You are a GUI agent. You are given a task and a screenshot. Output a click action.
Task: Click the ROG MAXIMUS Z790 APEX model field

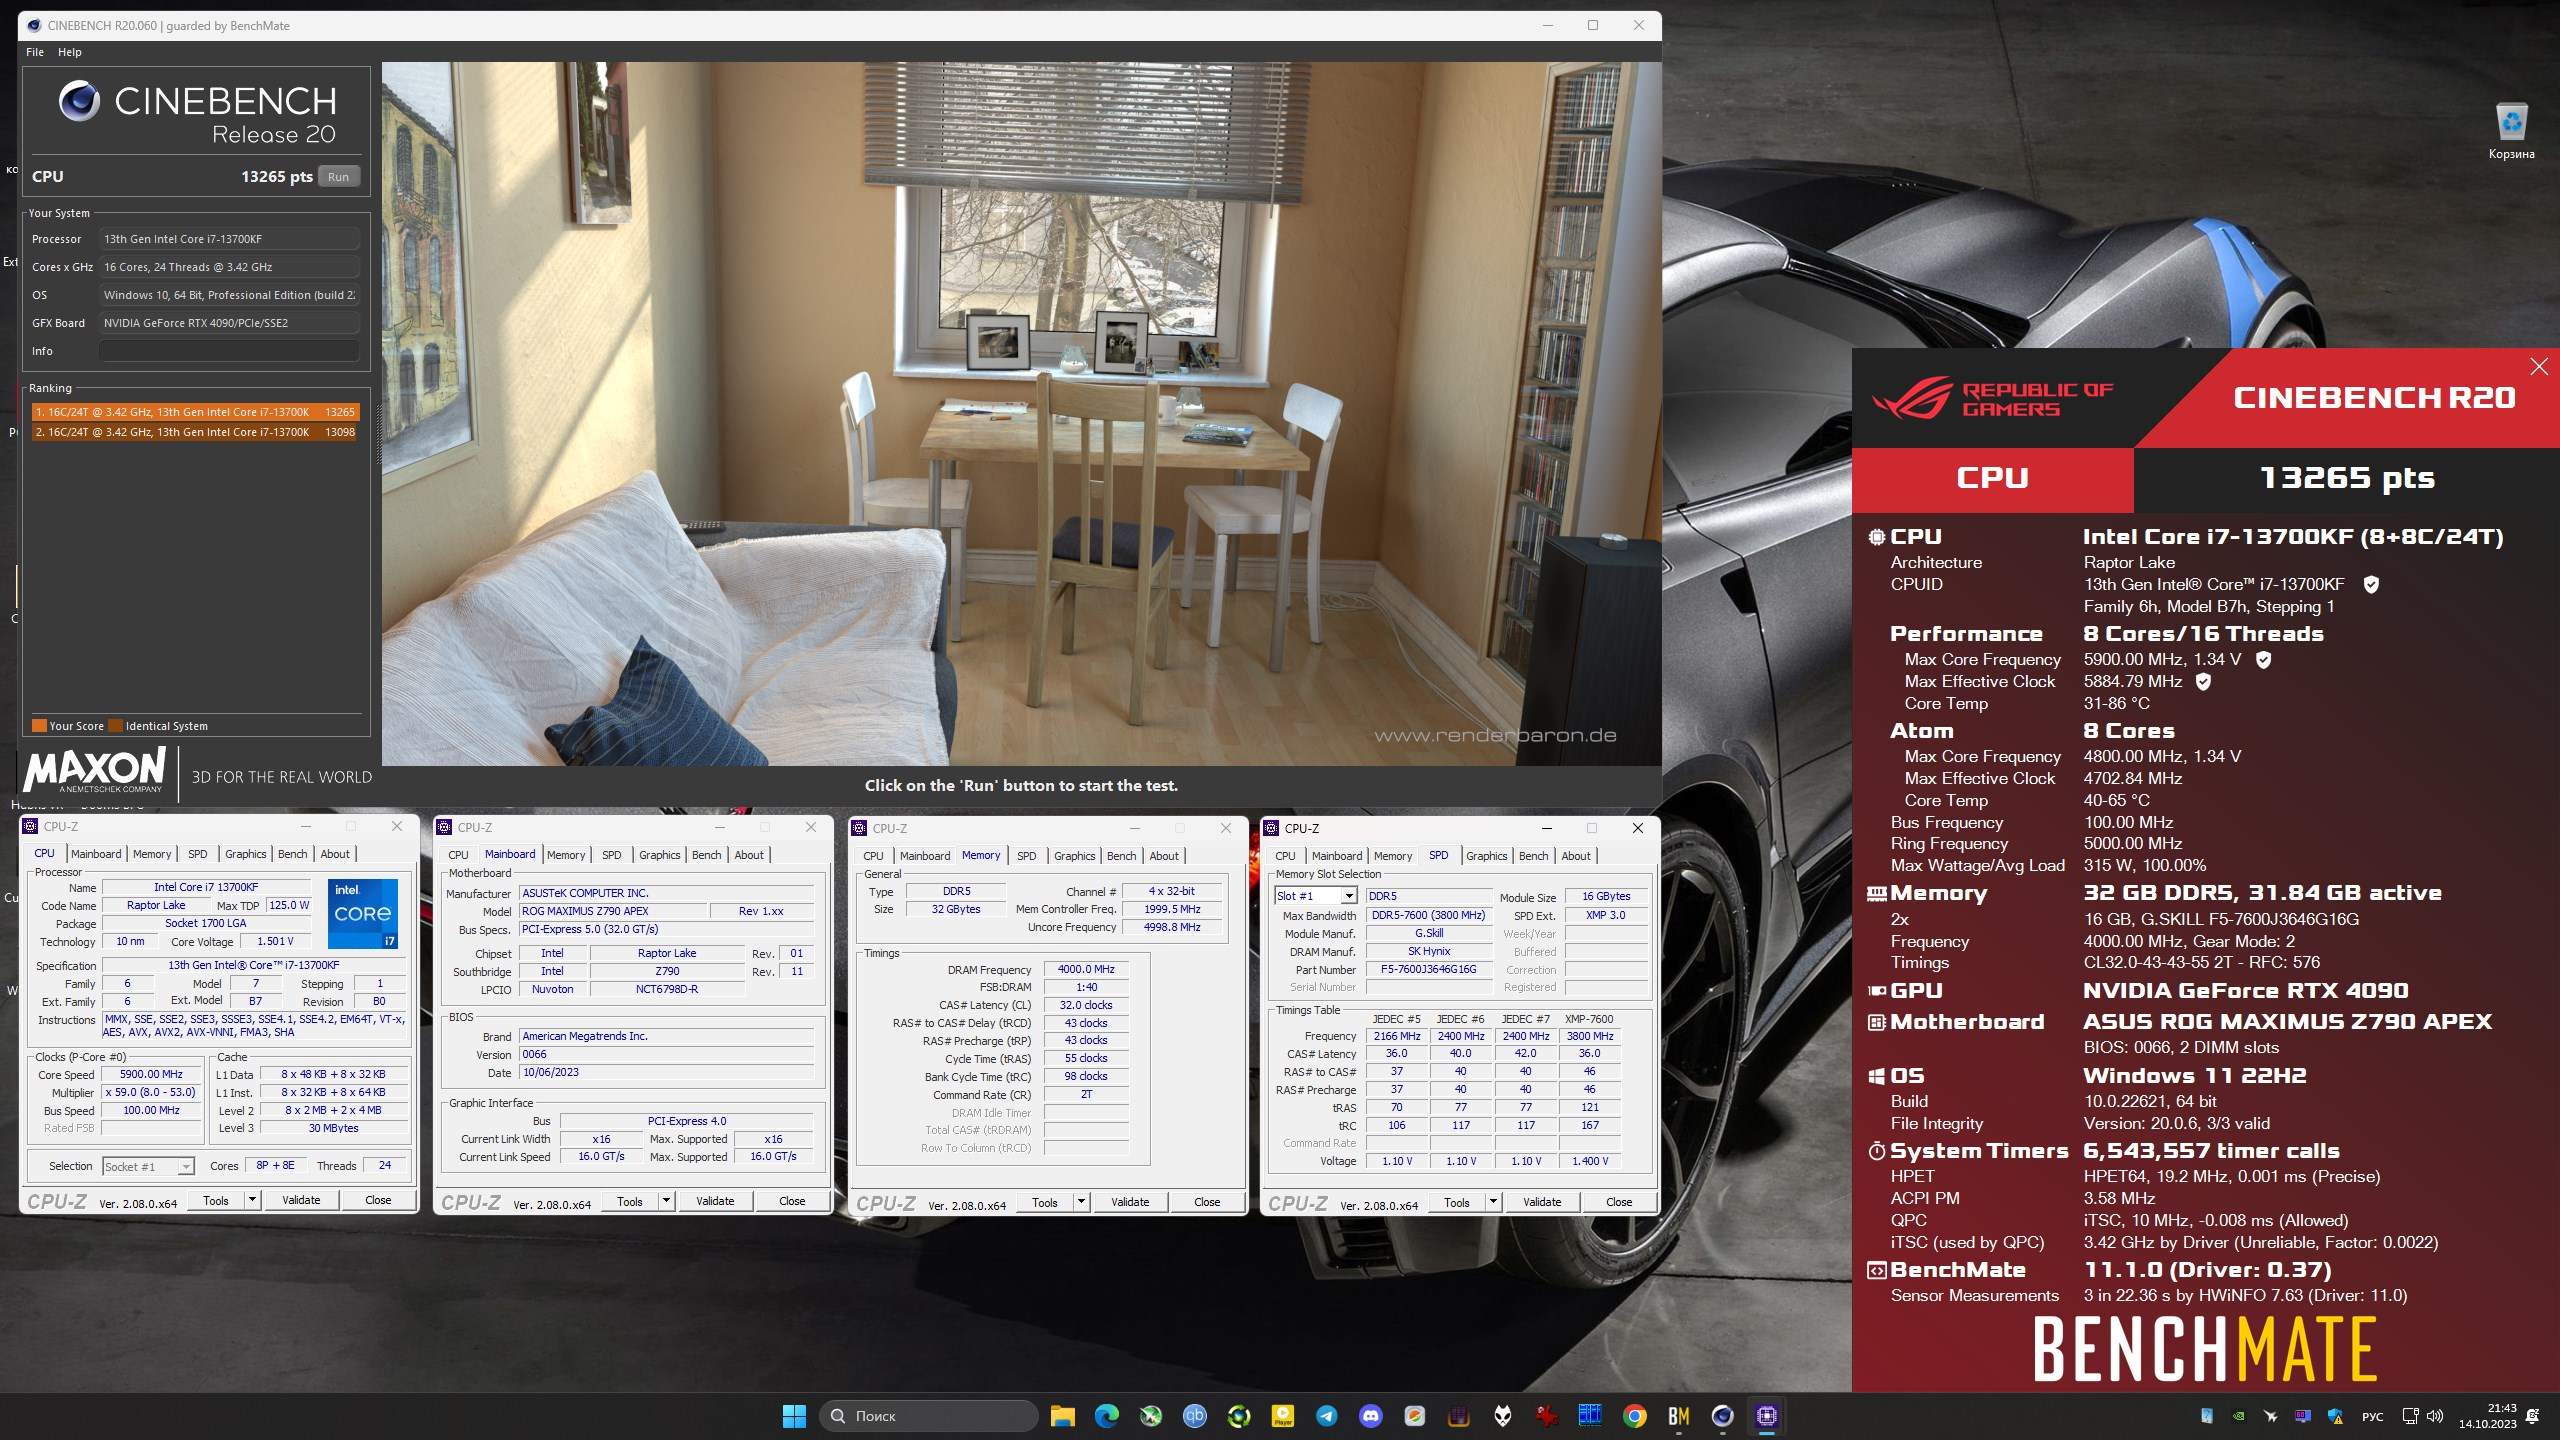click(x=612, y=911)
